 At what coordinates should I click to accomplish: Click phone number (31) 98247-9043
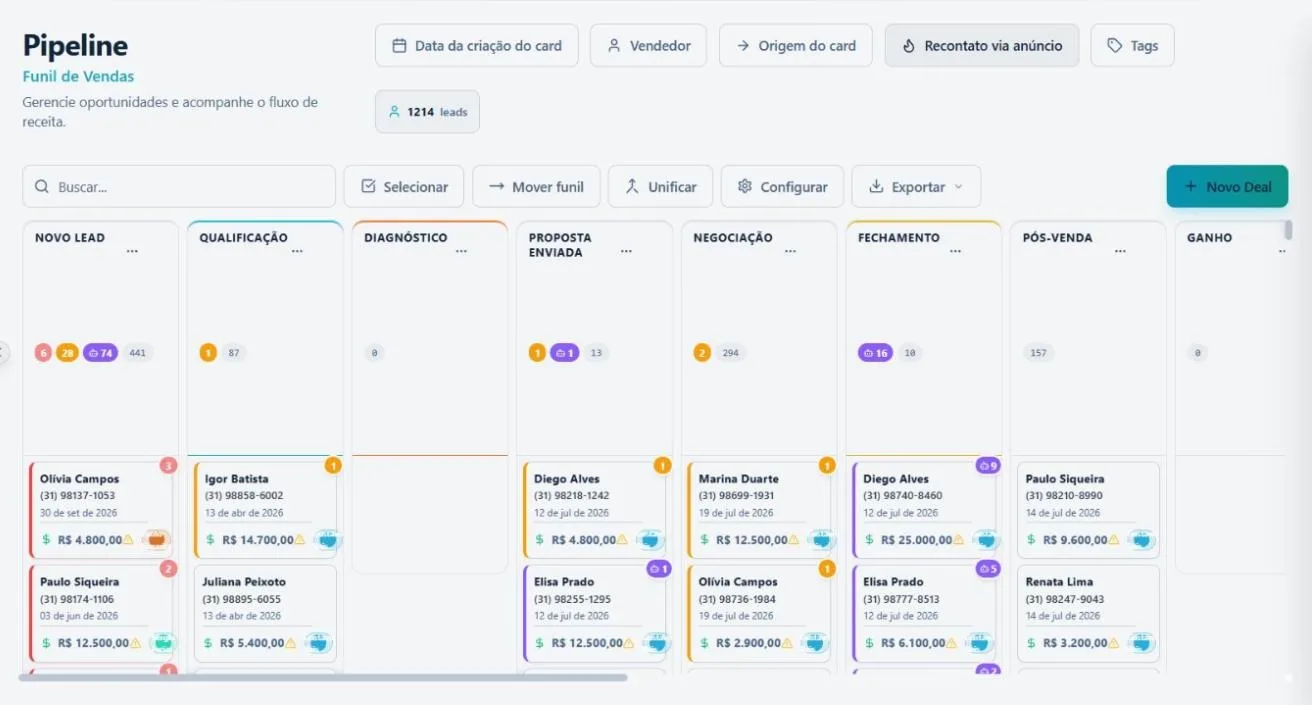coord(1064,599)
